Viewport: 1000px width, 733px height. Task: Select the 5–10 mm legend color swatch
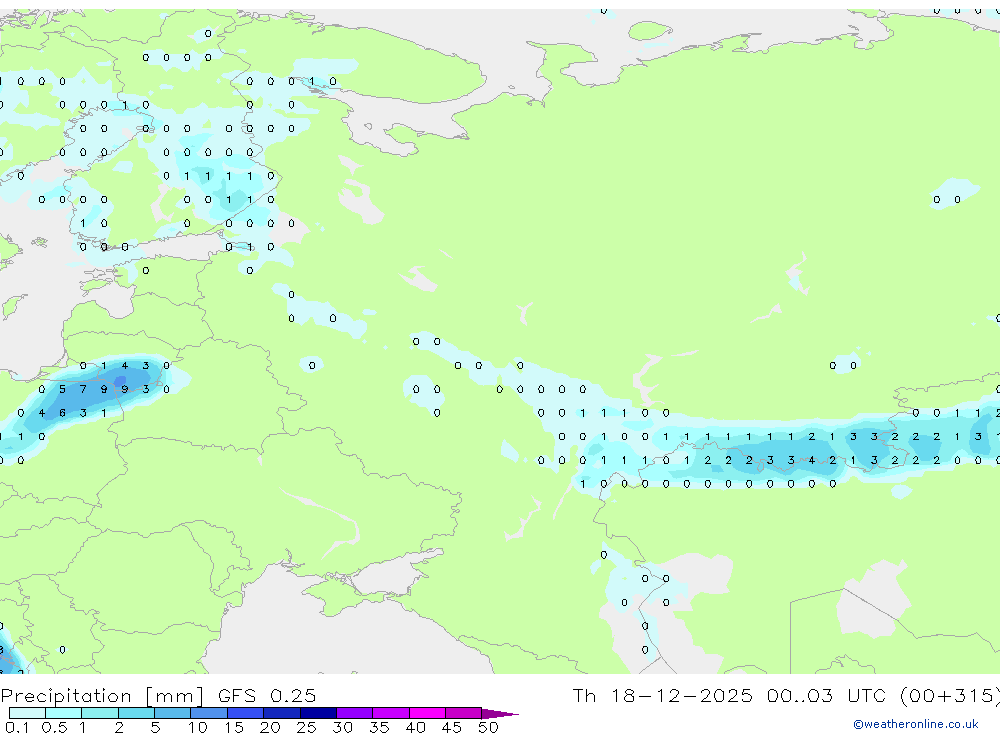173,713
